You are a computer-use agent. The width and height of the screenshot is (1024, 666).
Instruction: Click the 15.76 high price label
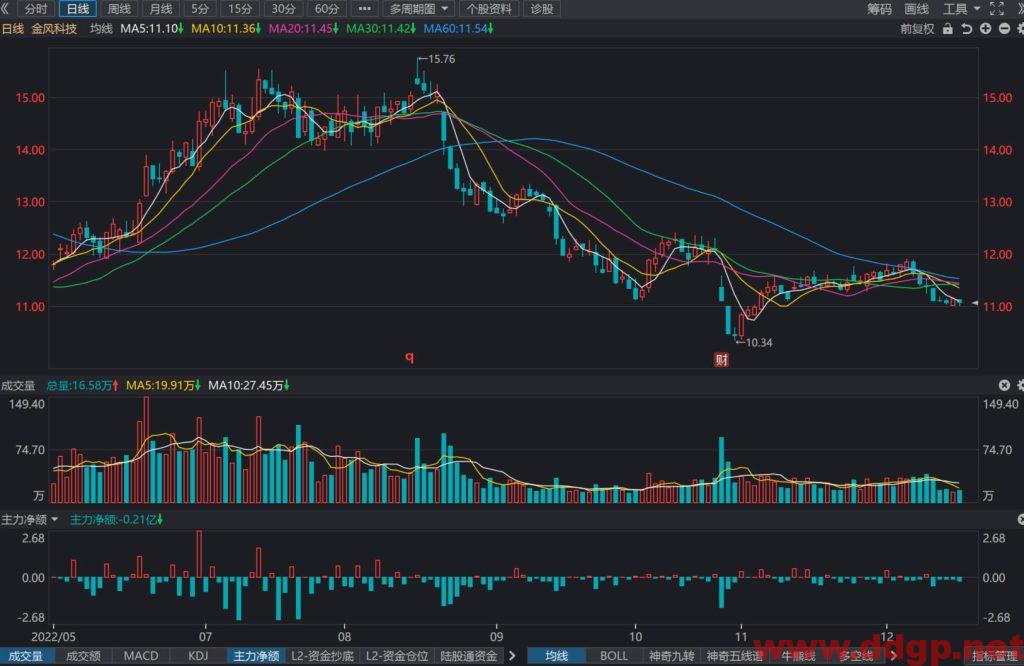pyautogui.click(x=441, y=59)
